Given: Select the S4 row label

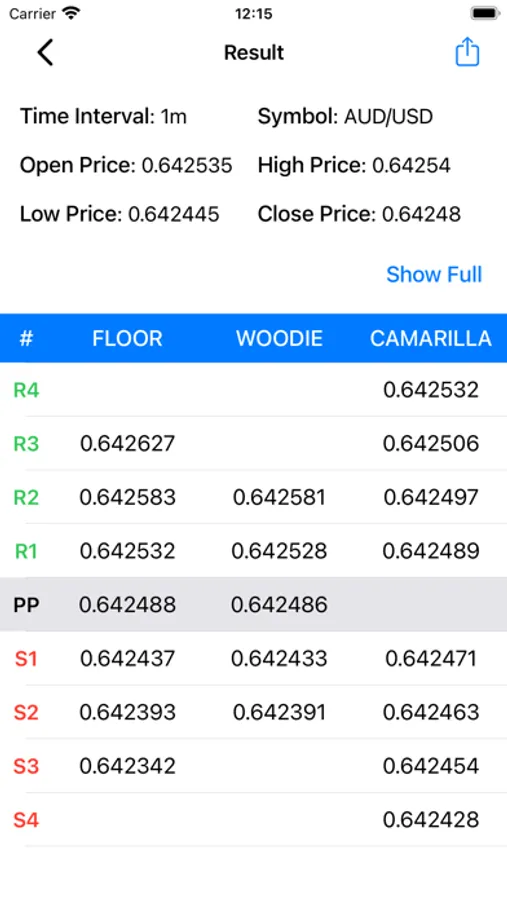Looking at the screenshot, I should click(26, 820).
